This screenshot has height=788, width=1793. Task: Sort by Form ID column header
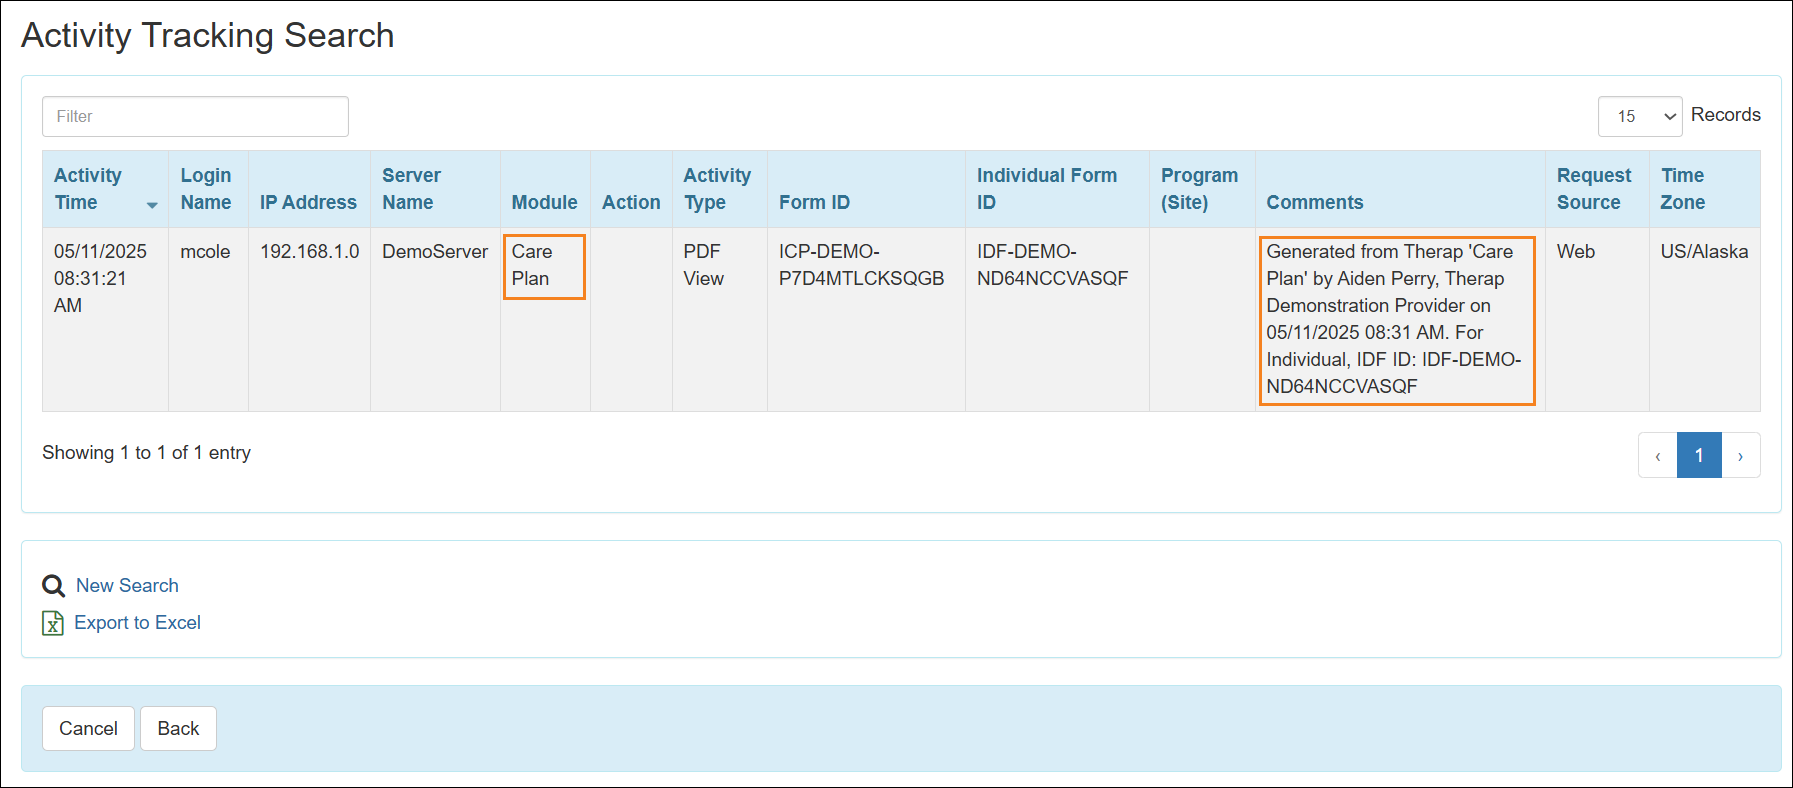[866, 189]
